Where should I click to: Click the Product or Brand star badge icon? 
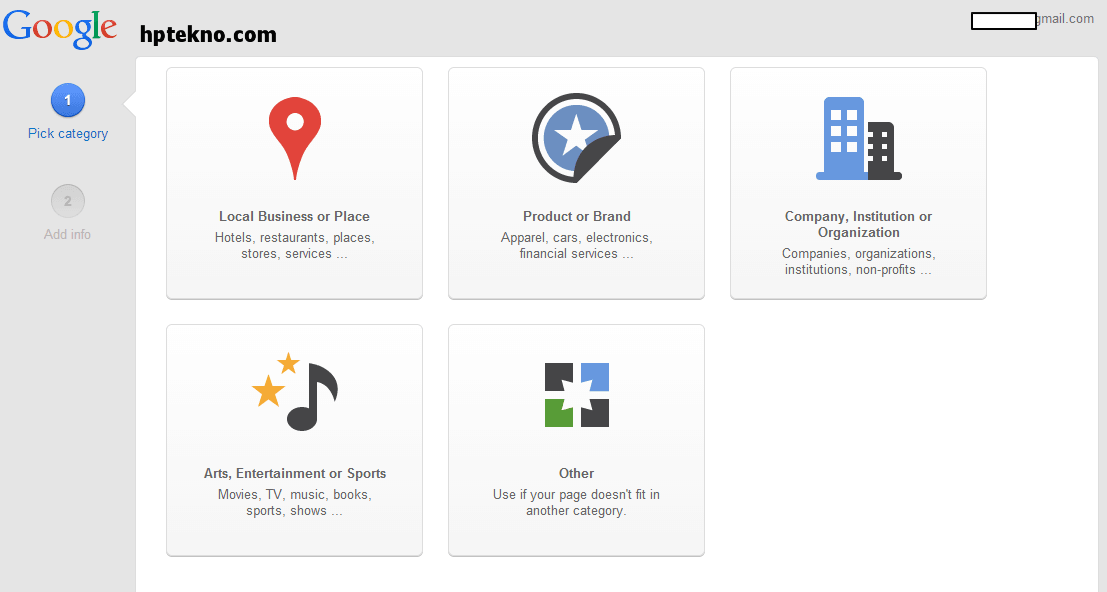pos(576,138)
